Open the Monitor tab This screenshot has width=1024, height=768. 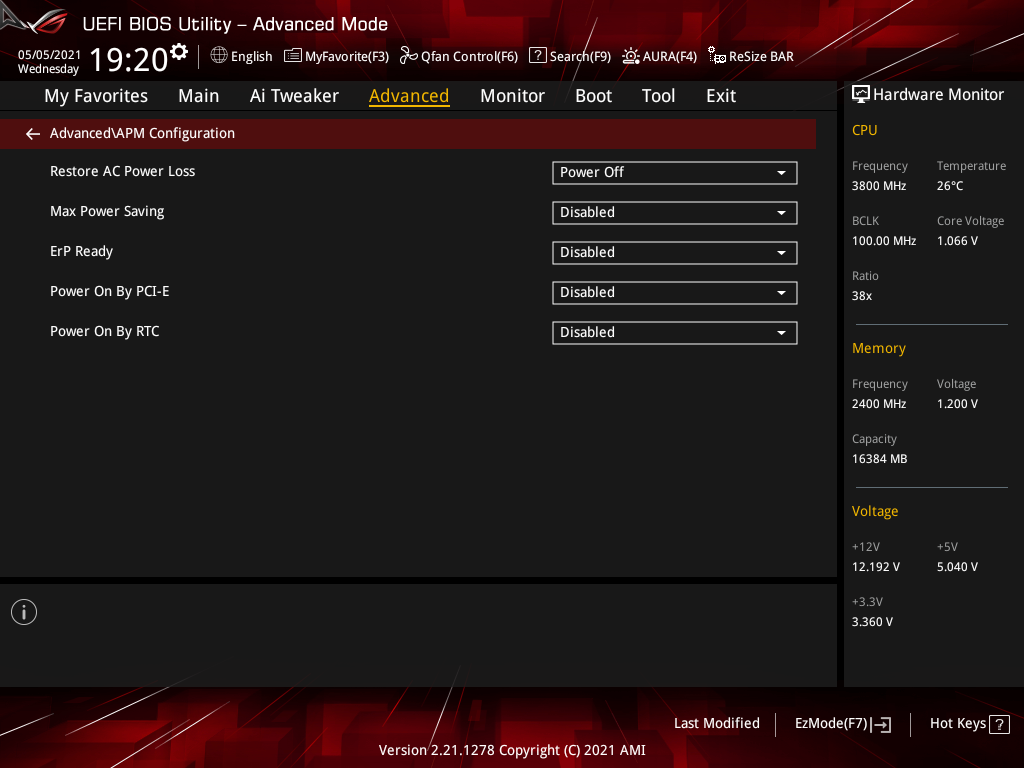[x=512, y=96]
